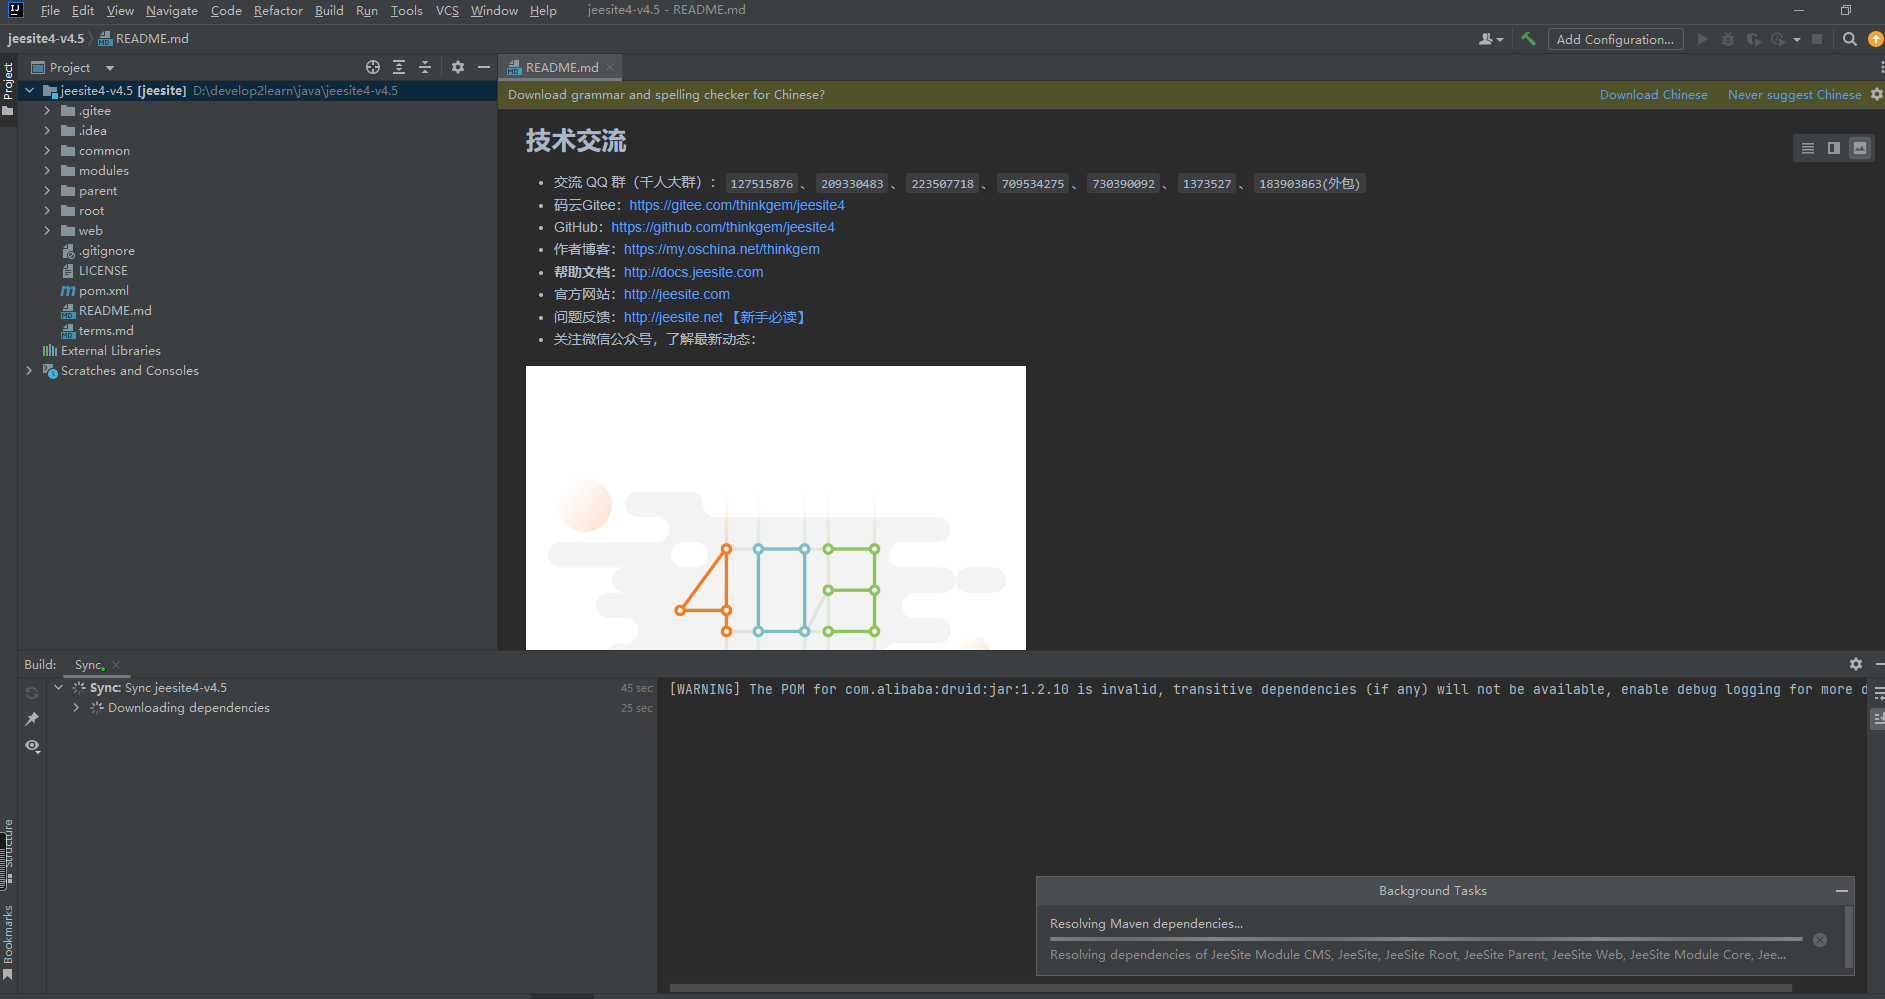Open the VCS menu
The width and height of the screenshot is (1885, 999).
(x=447, y=10)
